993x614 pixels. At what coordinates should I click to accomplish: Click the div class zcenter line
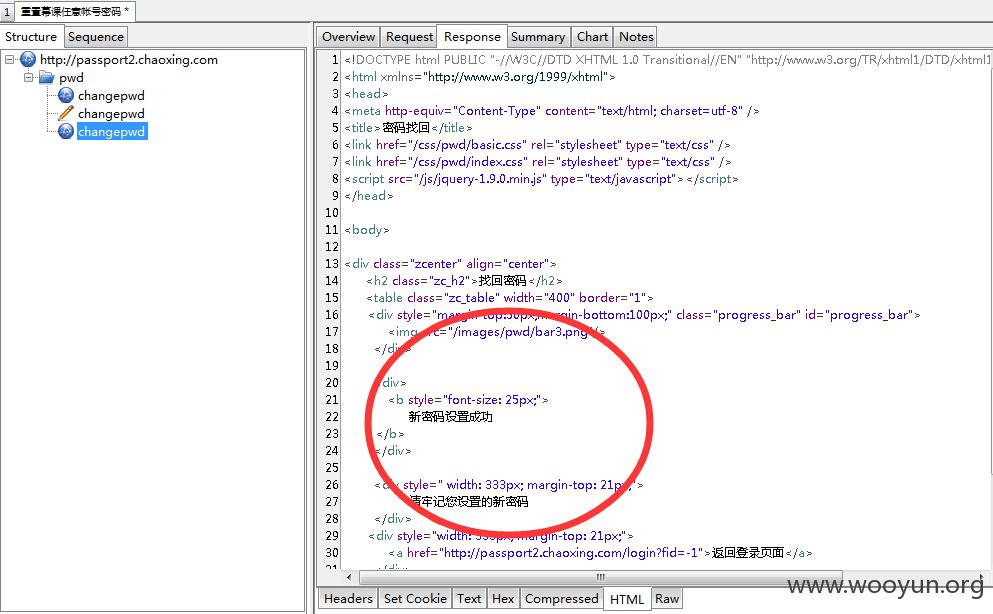[450, 263]
